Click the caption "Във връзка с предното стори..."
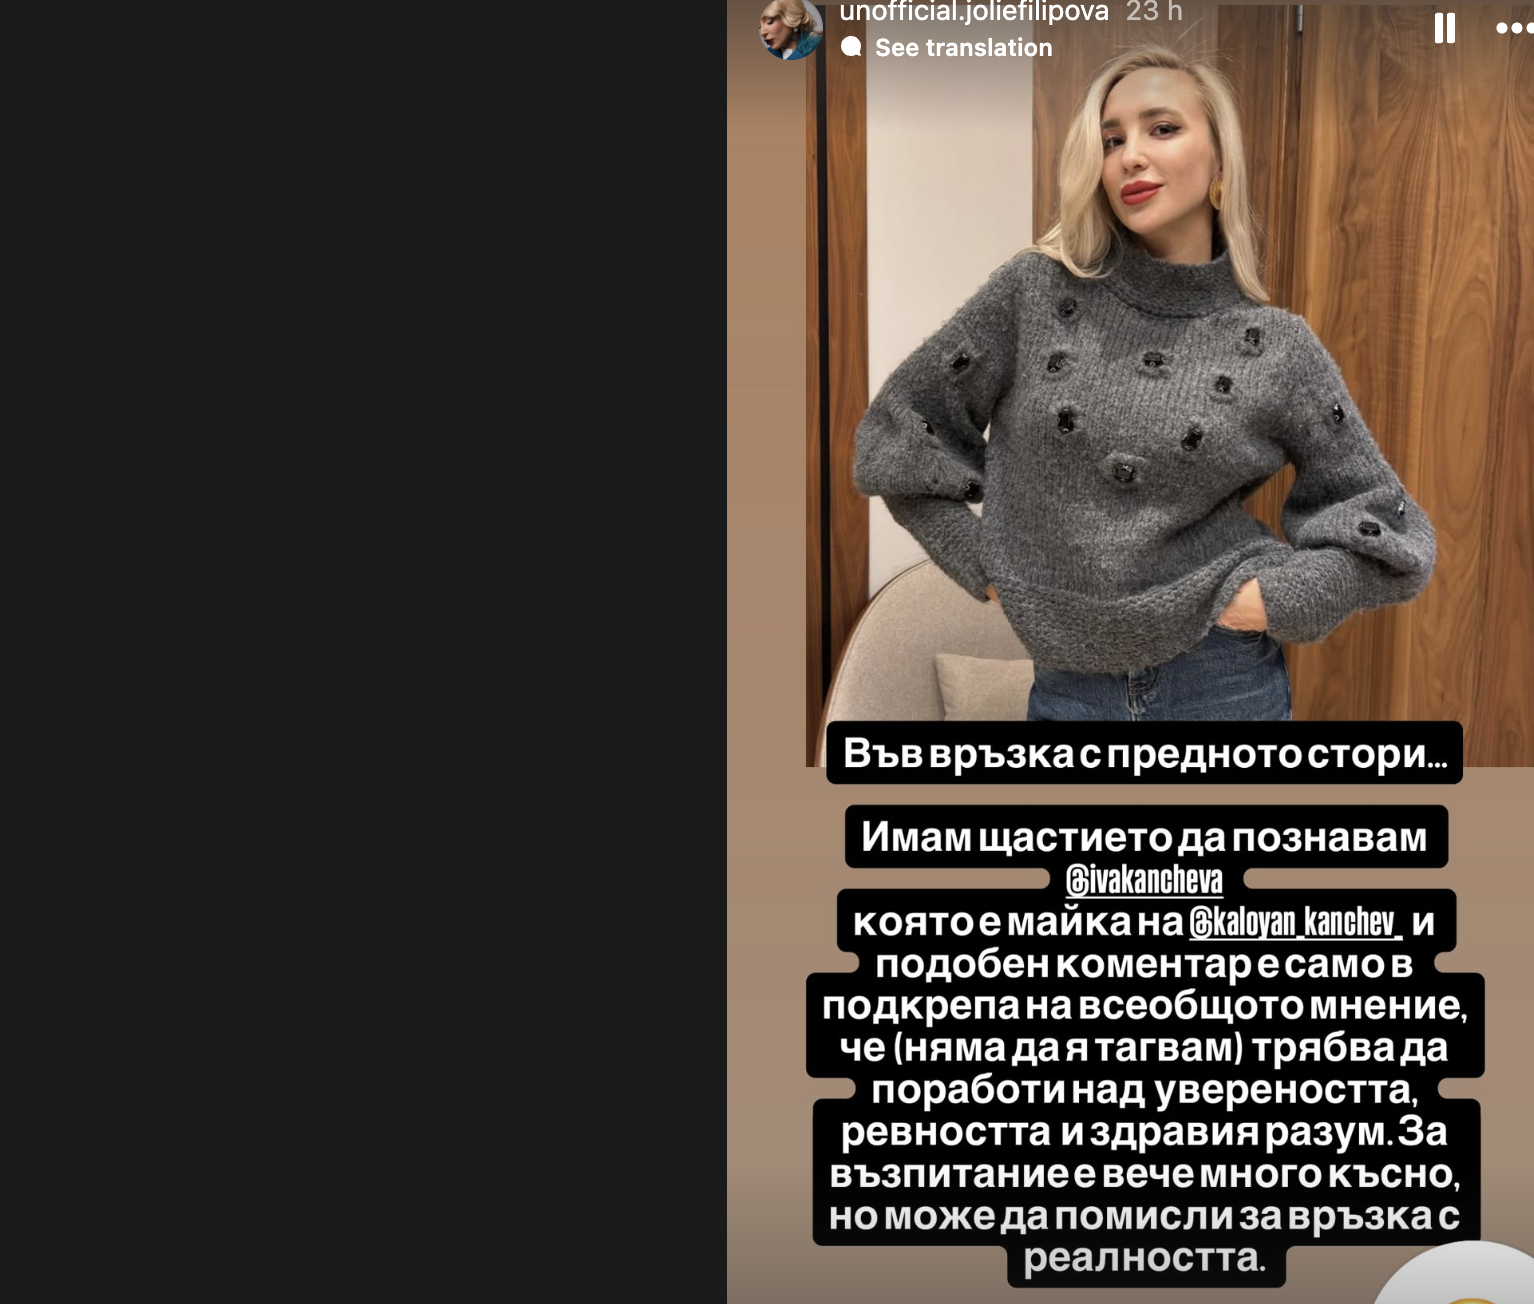The image size is (1534, 1304). (1145, 753)
